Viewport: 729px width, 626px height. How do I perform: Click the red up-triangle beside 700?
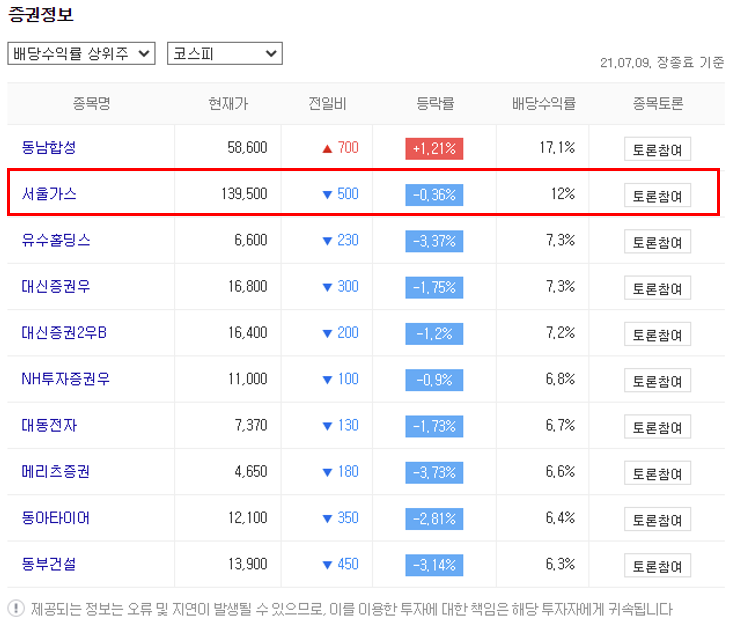pos(327,149)
